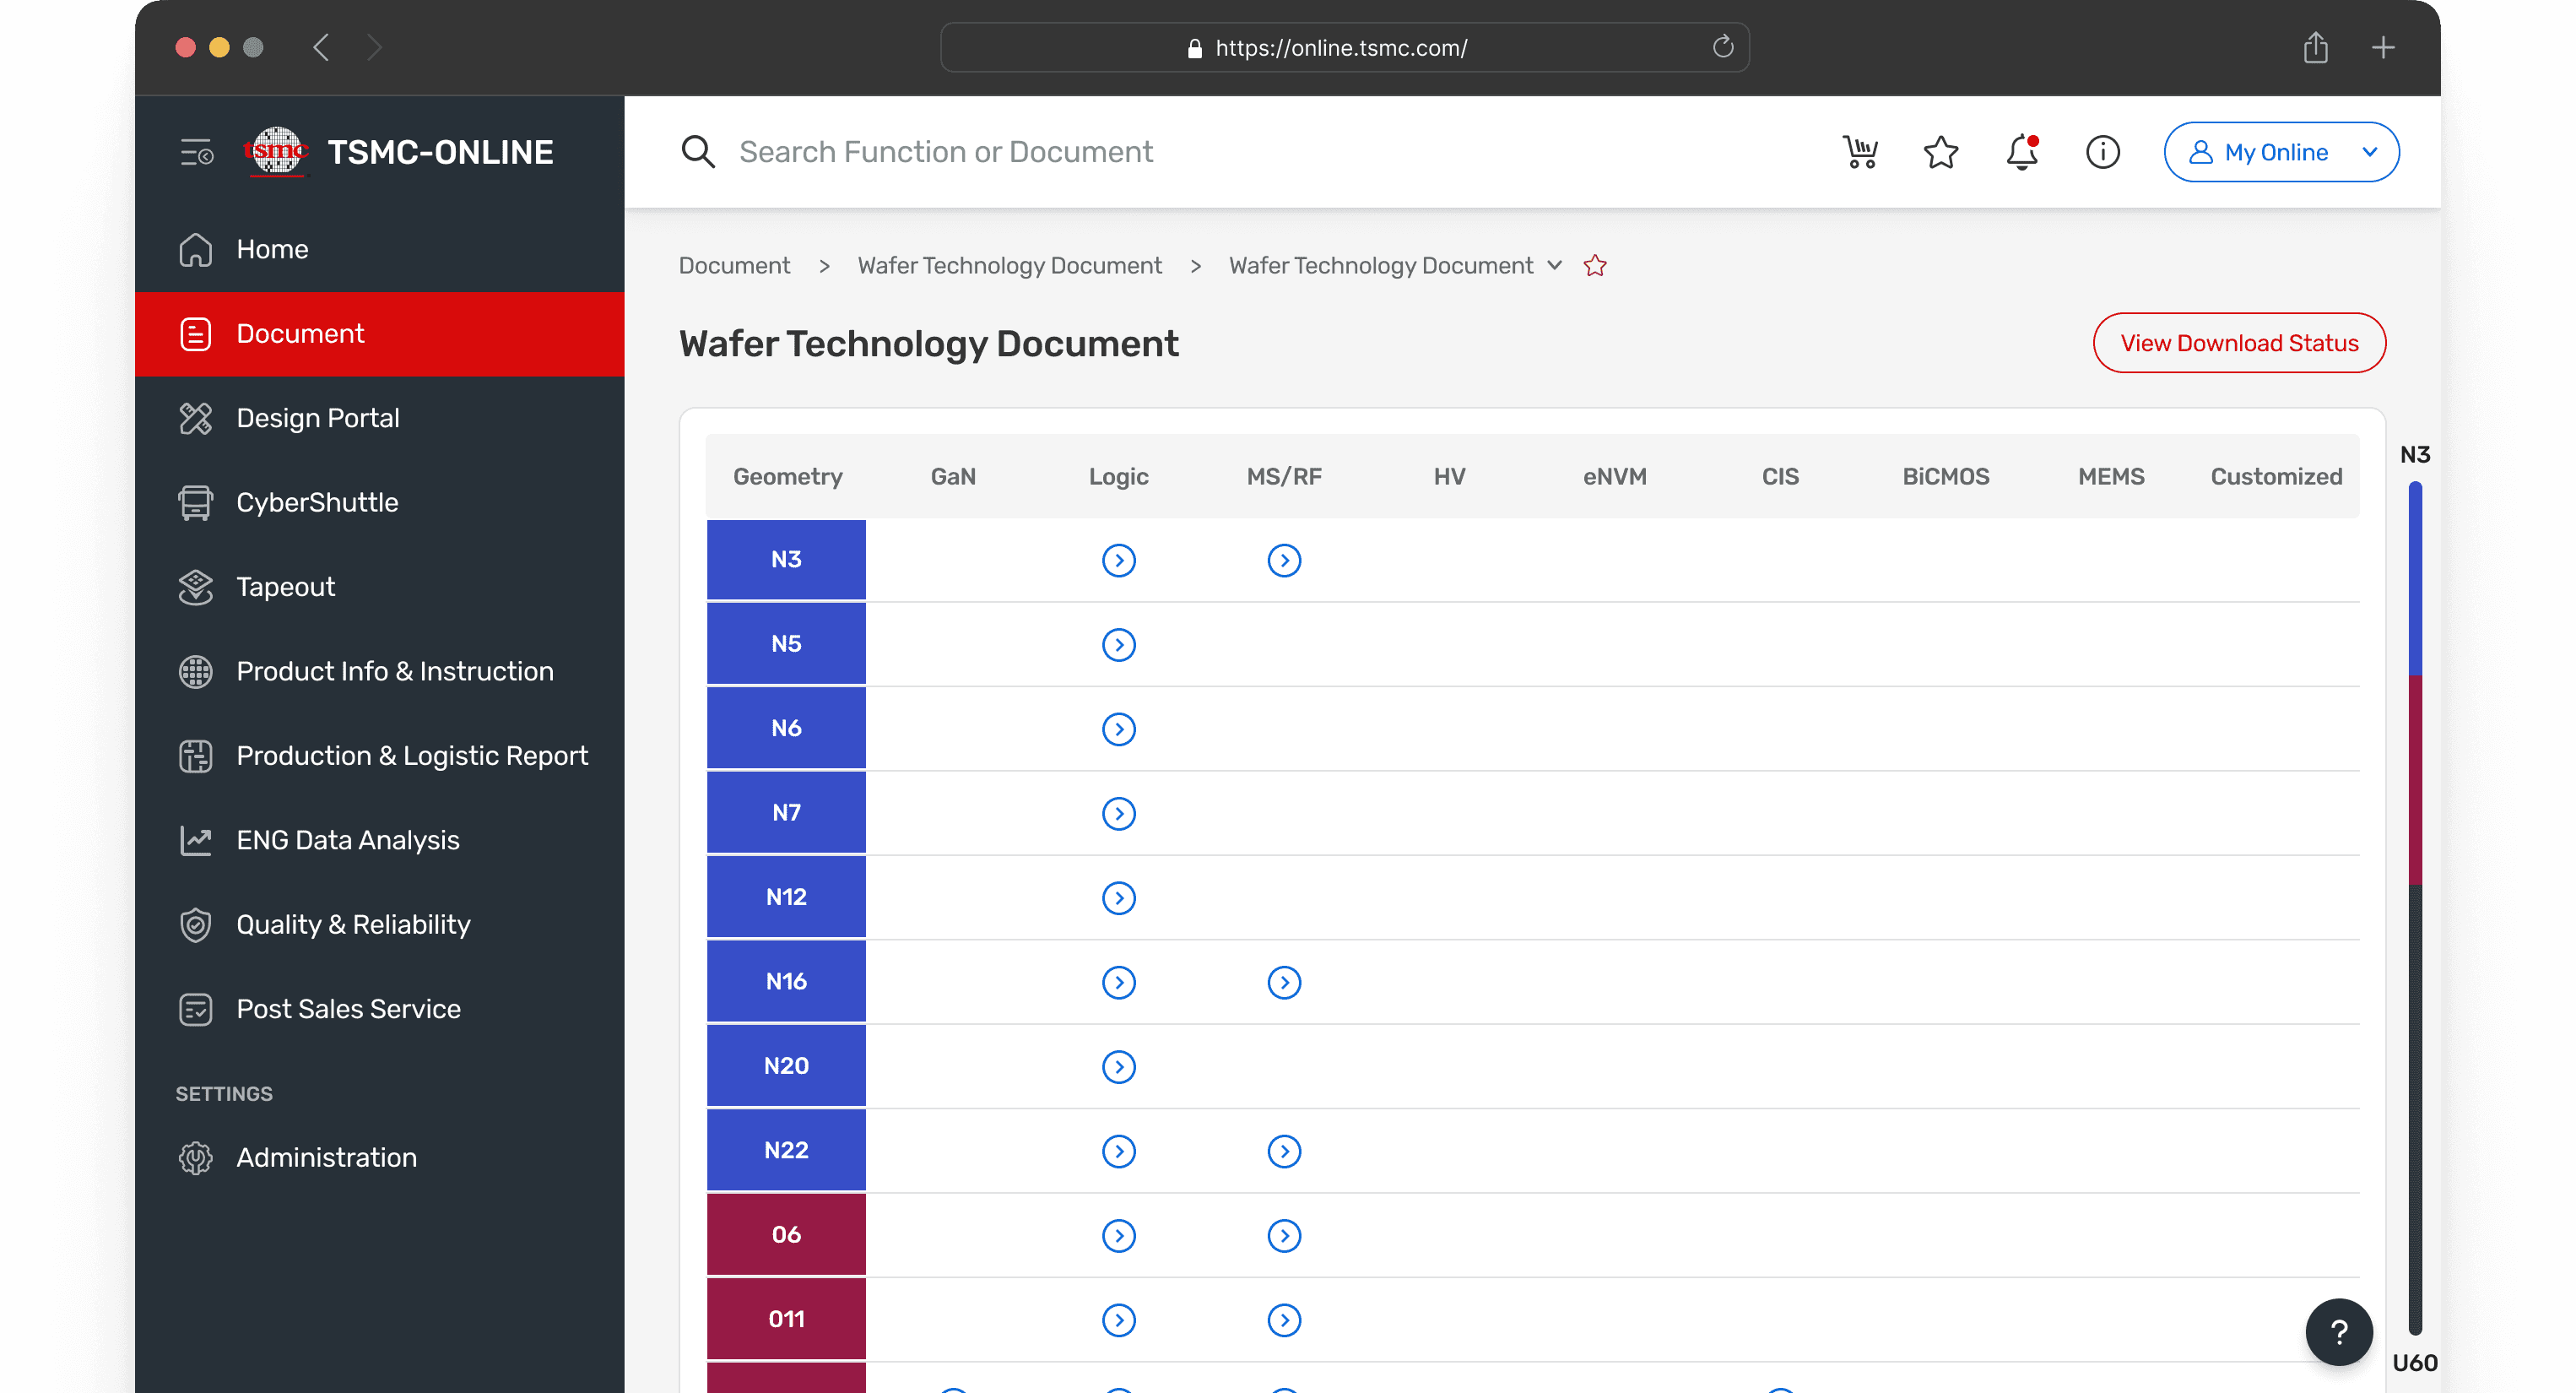The width and height of the screenshot is (2576, 1393).
Task: Expand Wafer Technology Document breadcrumb chevron
Action: (1554, 265)
